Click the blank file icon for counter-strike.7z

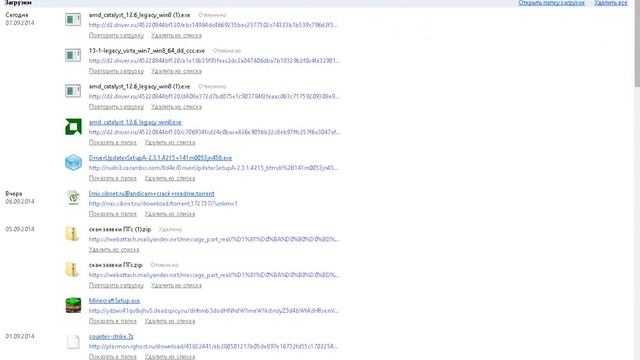point(73,341)
